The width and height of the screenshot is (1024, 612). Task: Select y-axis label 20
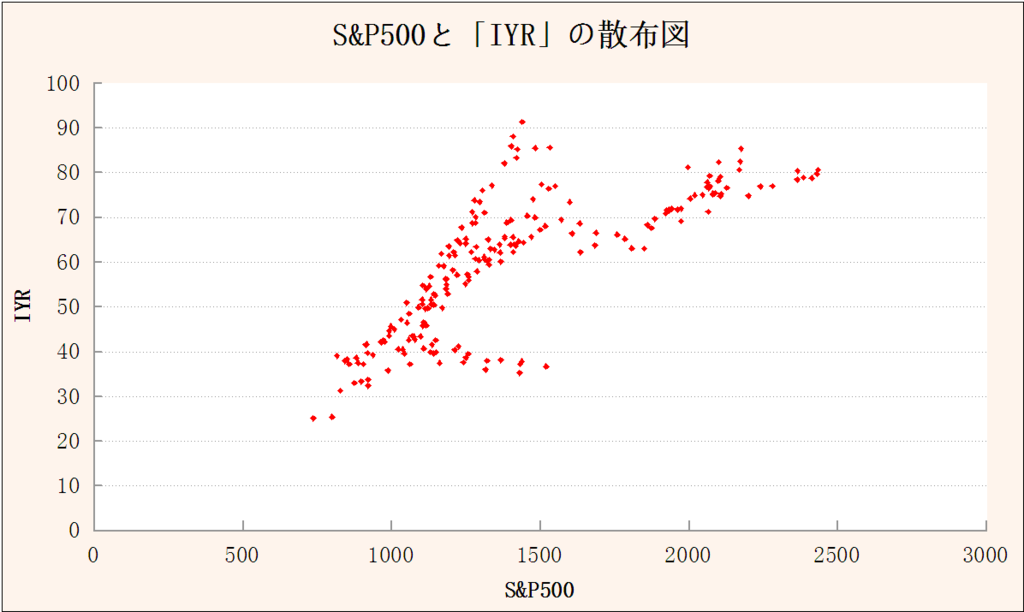point(69,441)
